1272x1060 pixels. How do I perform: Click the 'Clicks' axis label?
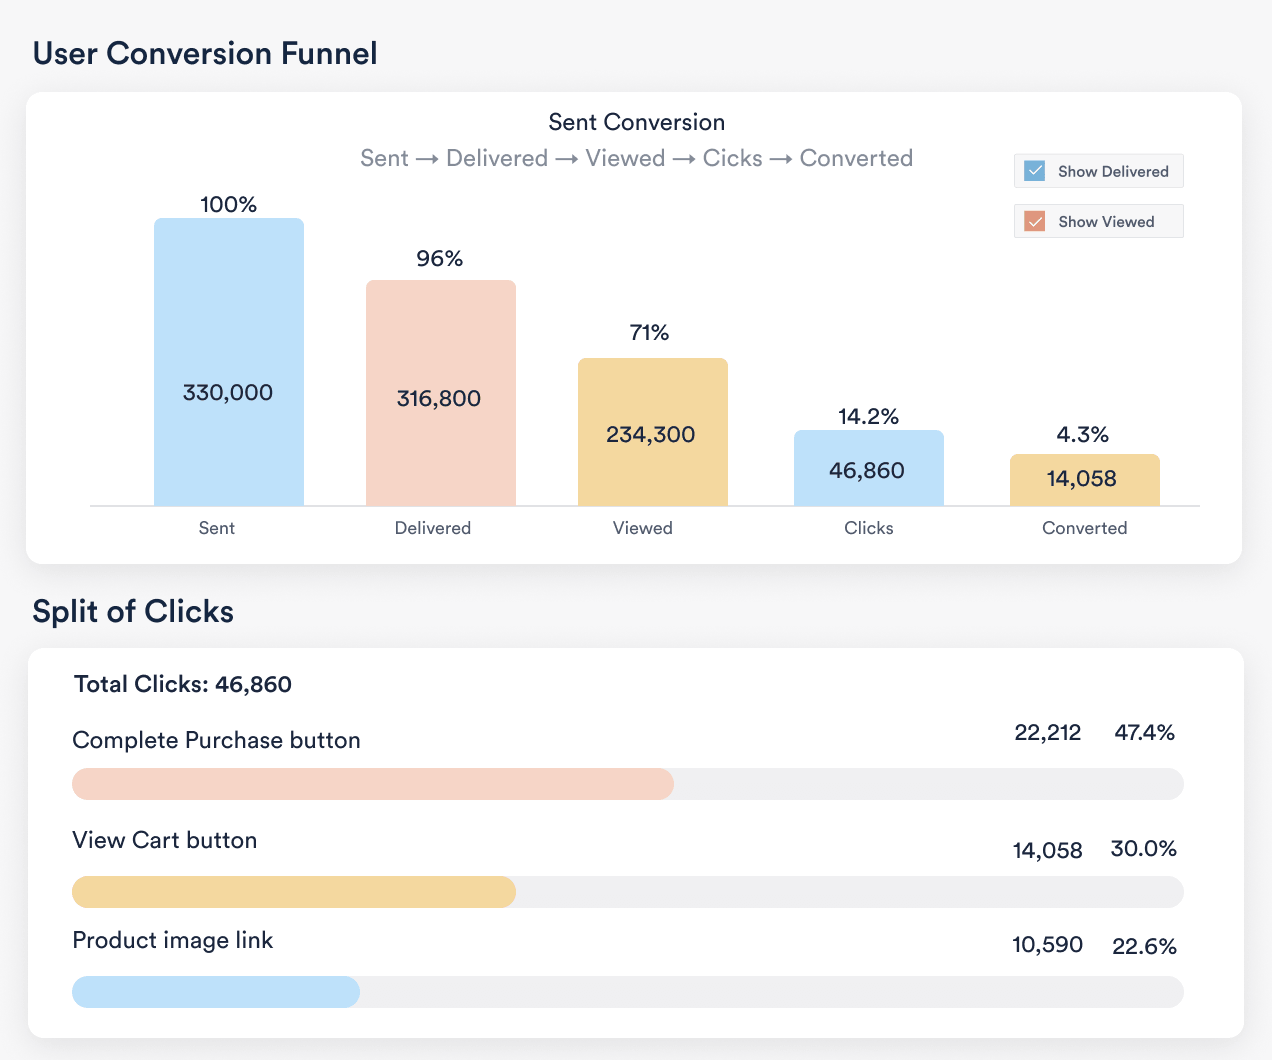(869, 528)
